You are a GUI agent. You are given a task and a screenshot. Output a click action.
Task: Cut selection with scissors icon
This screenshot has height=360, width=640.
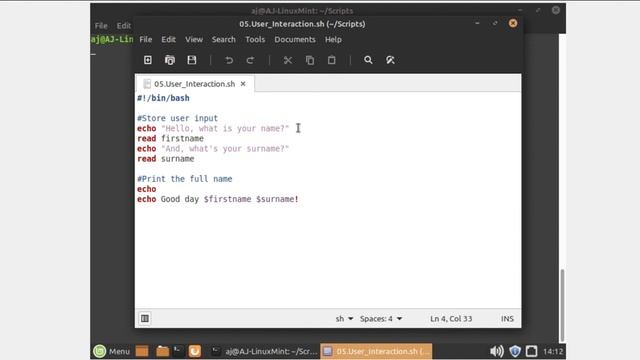click(x=288, y=60)
